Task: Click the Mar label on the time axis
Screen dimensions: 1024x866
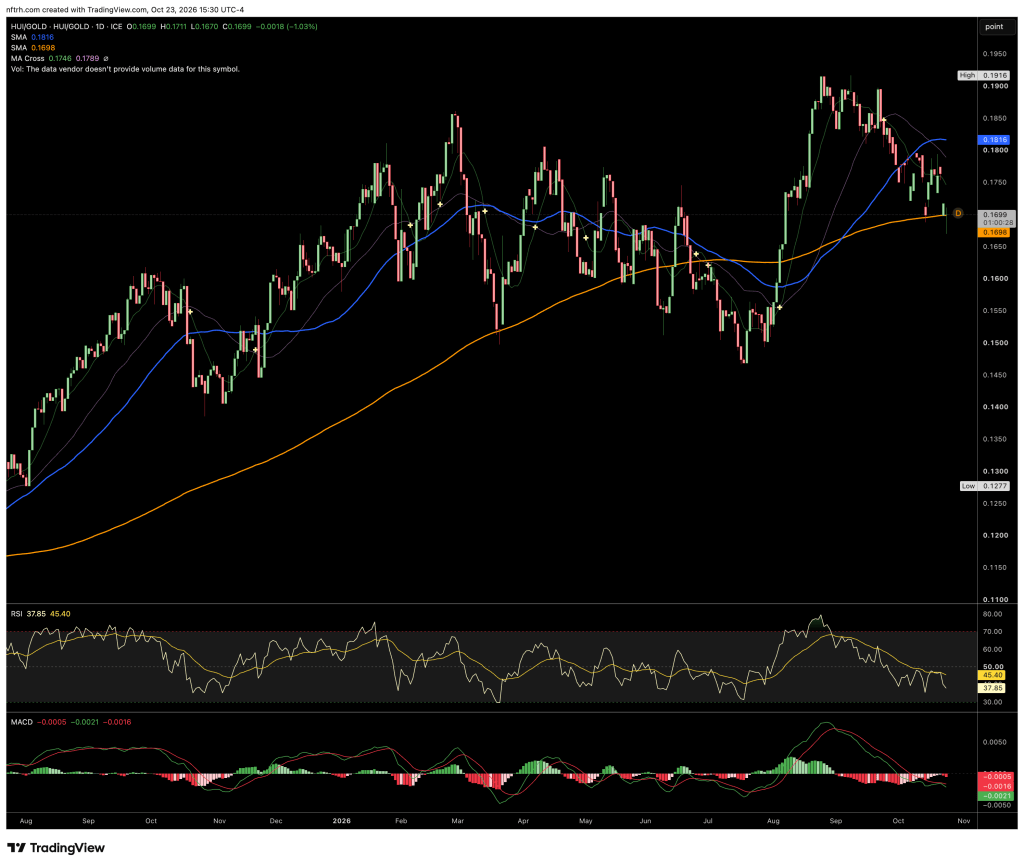Action: (x=458, y=821)
